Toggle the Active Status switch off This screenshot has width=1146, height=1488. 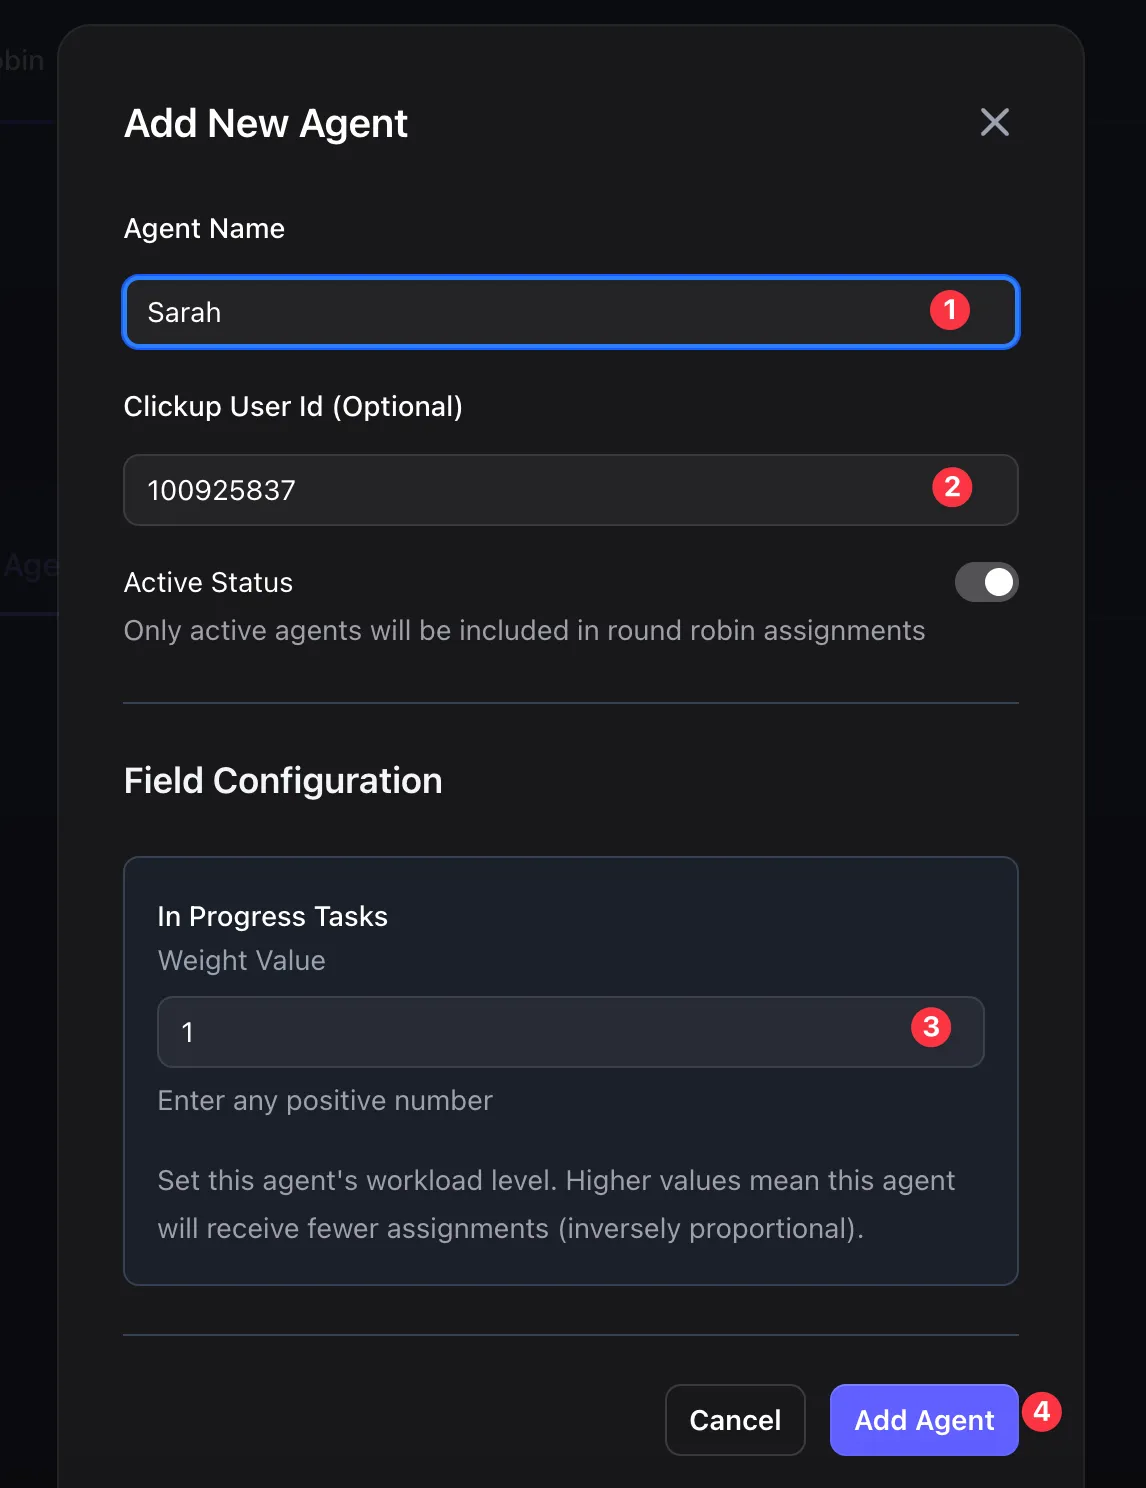pyautogui.click(x=986, y=582)
